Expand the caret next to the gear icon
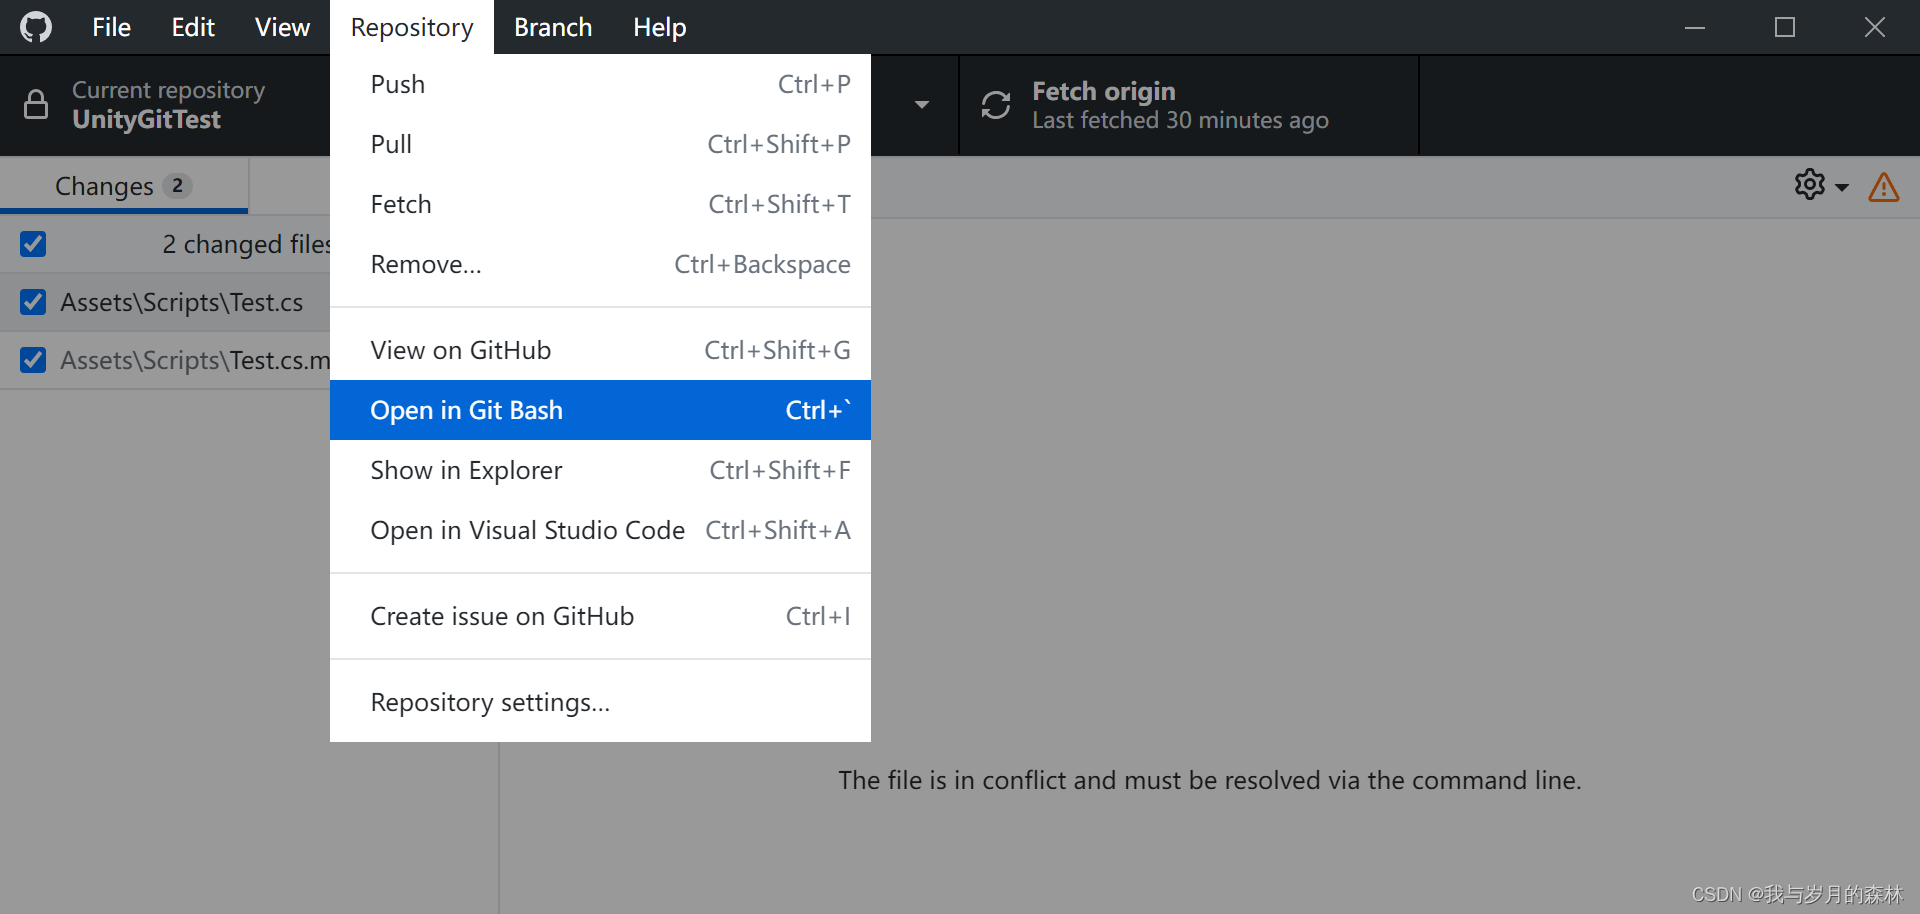Screen dimensions: 1920x914 (1842, 187)
